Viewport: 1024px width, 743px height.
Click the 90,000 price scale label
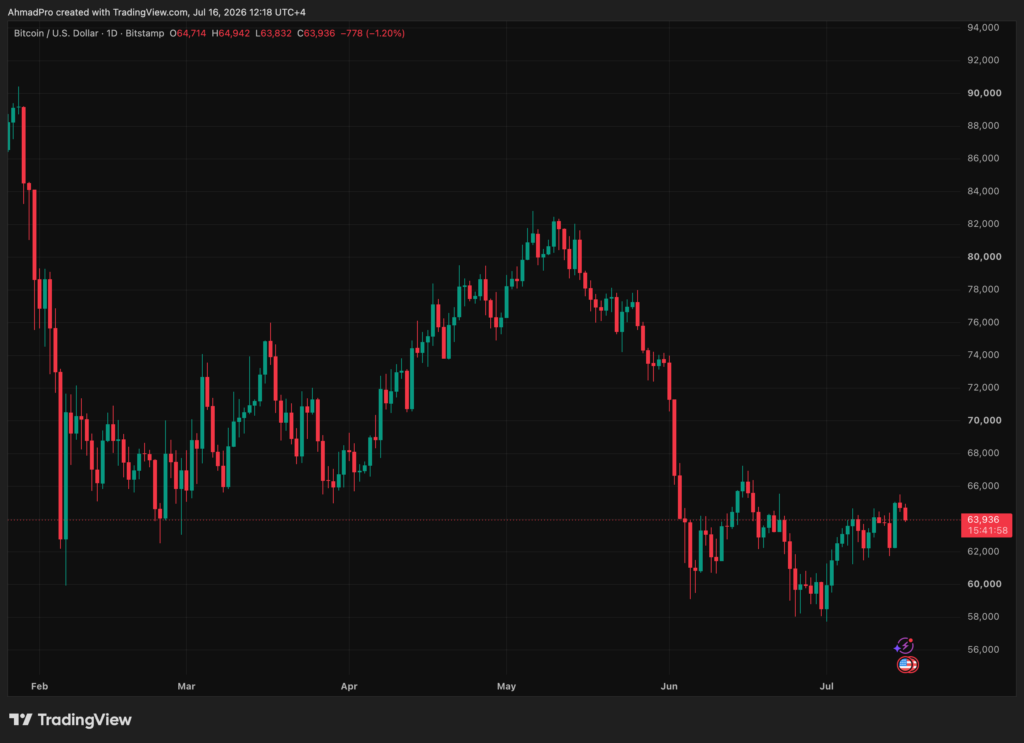point(984,93)
